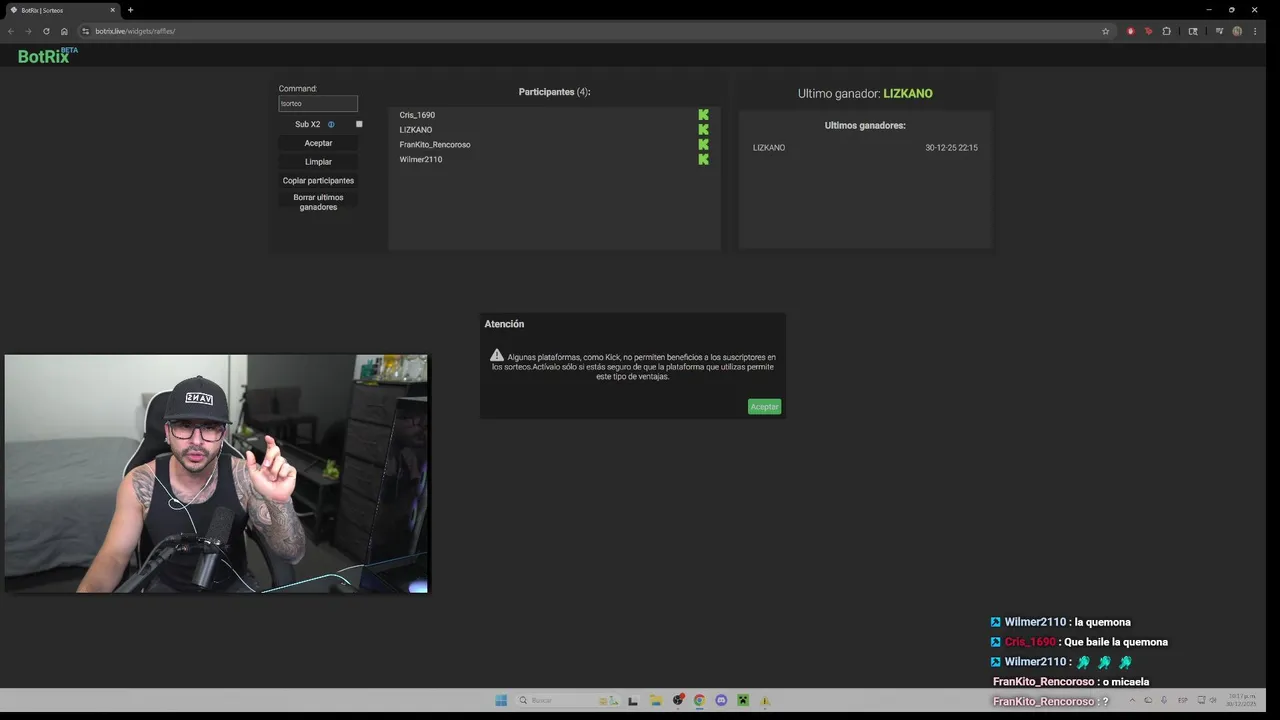
Task: Select participant LIZKANO in the list
Action: 416,130
